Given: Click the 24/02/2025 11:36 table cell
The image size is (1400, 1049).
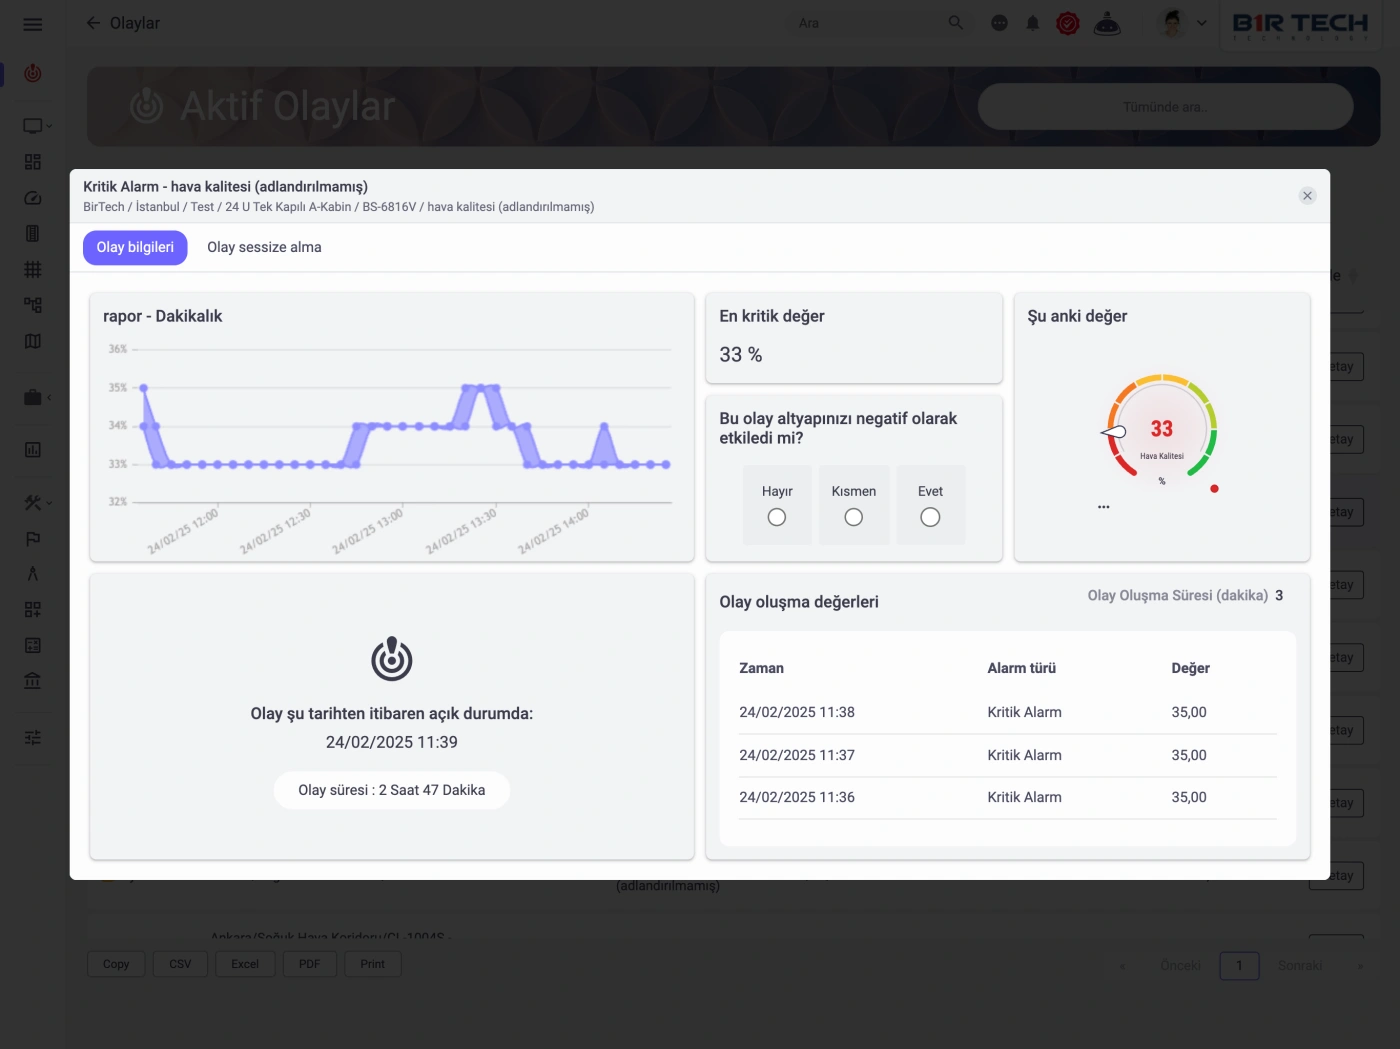Looking at the screenshot, I should coord(797,797).
